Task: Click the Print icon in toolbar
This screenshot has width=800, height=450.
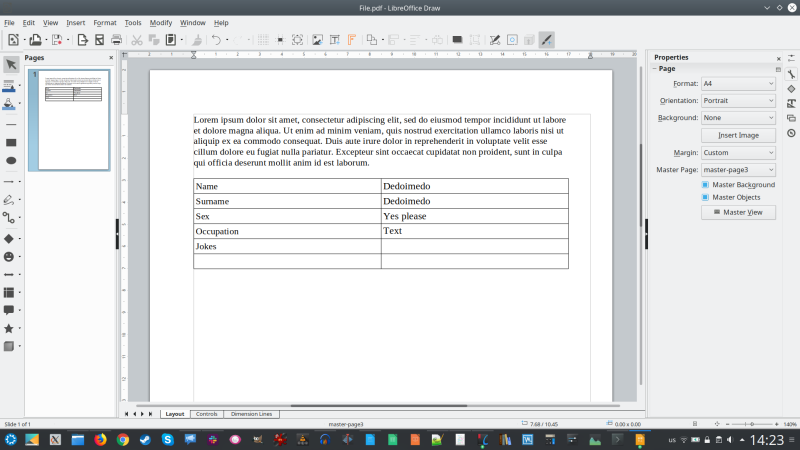Action: pos(116,40)
